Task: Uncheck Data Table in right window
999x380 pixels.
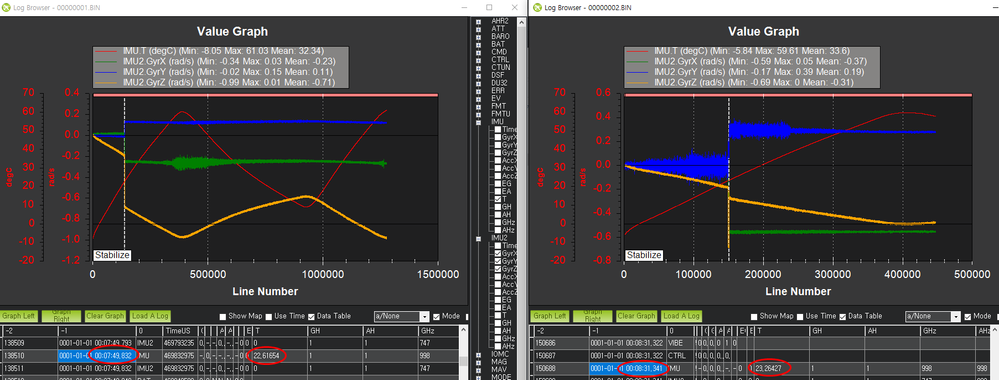Action: (x=842, y=316)
